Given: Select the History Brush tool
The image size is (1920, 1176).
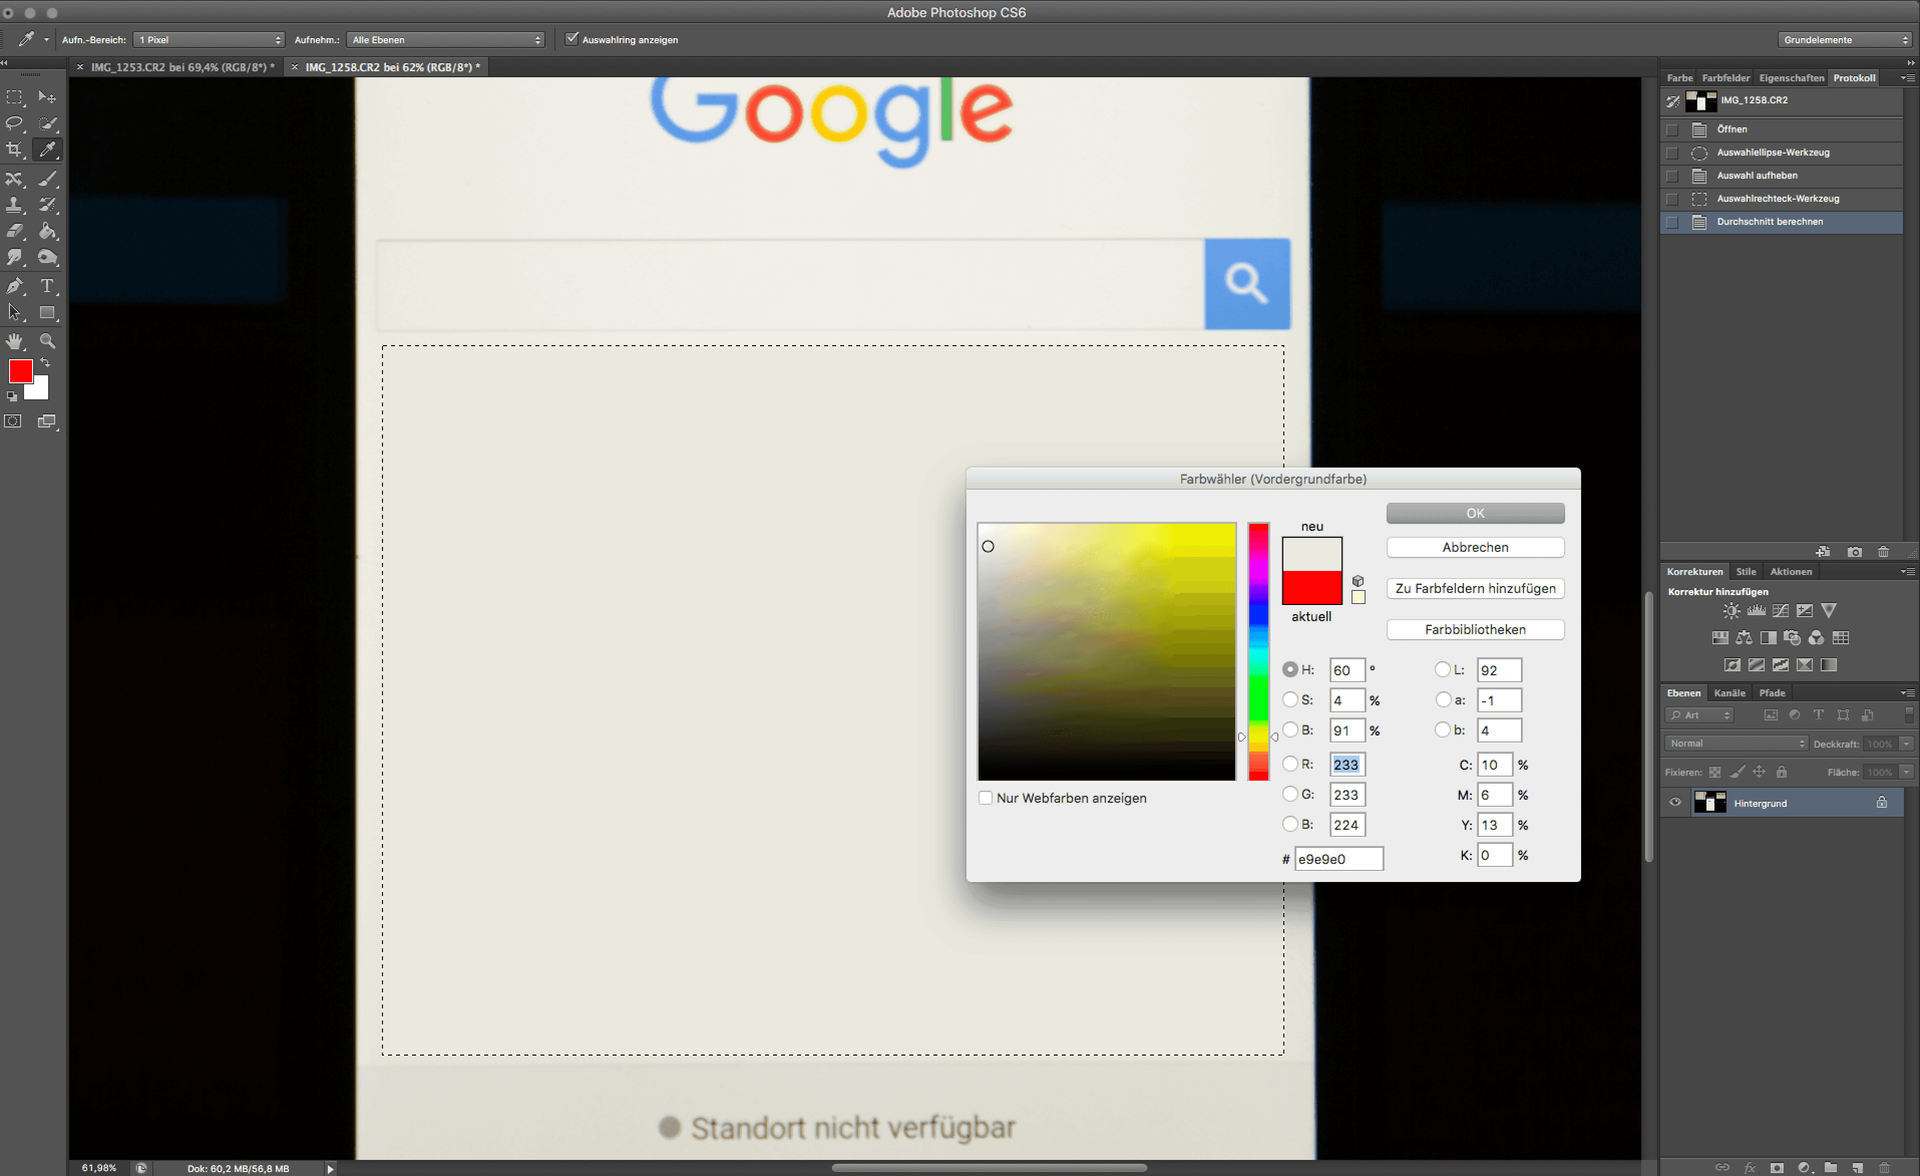Looking at the screenshot, I should (x=47, y=205).
